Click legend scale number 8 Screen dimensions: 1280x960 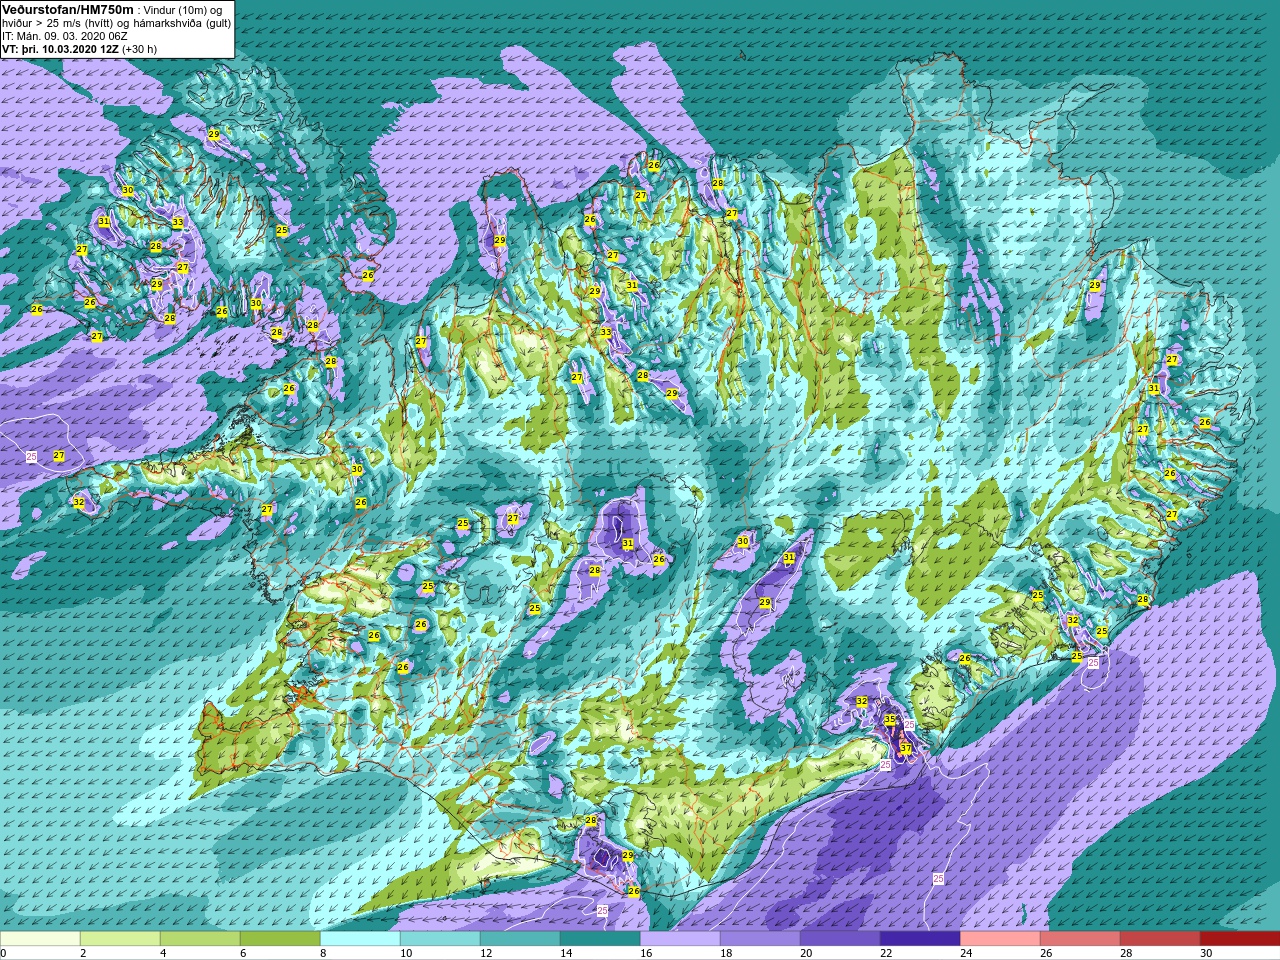pyautogui.click(x=323, y=953)
